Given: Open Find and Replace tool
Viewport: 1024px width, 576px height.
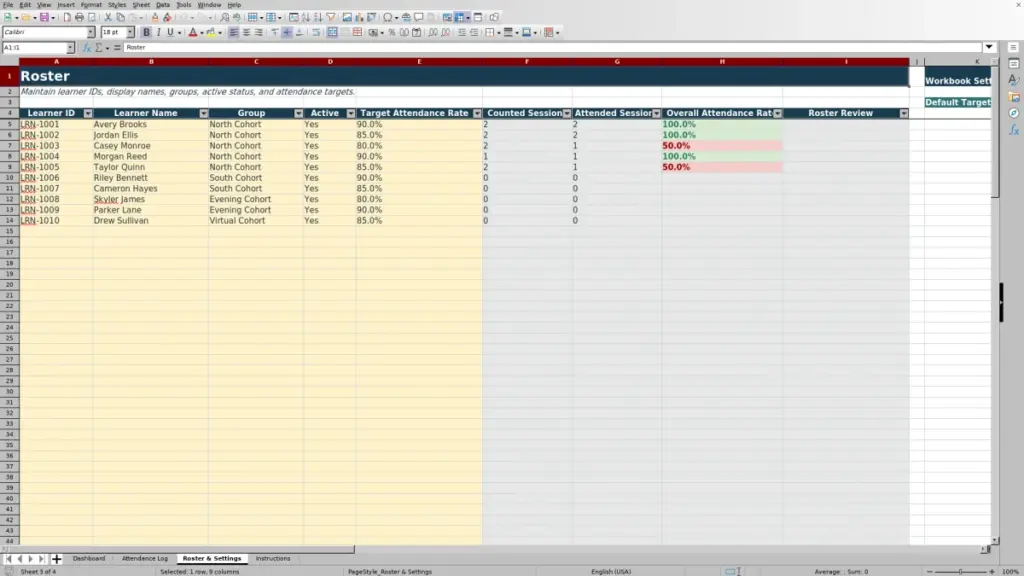Looking at the screenshot, I should click(x=225, y=17).
